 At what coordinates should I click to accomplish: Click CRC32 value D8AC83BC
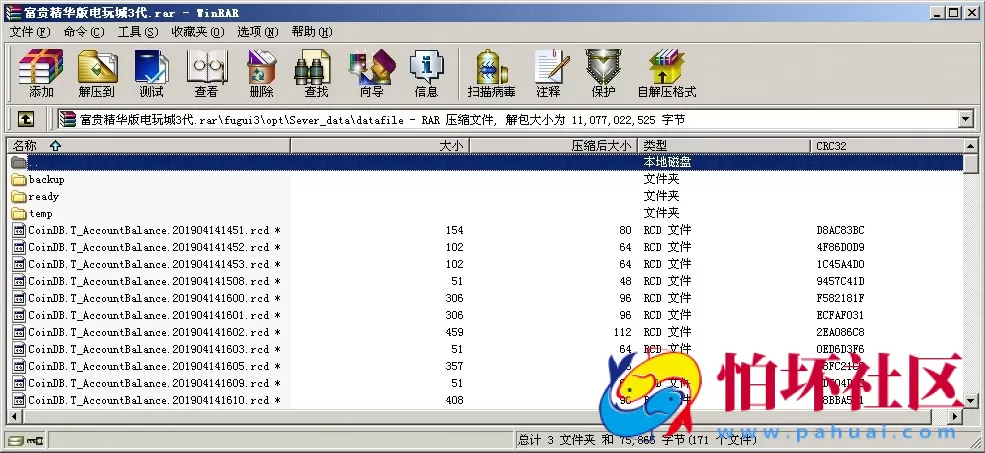[840, 231]
